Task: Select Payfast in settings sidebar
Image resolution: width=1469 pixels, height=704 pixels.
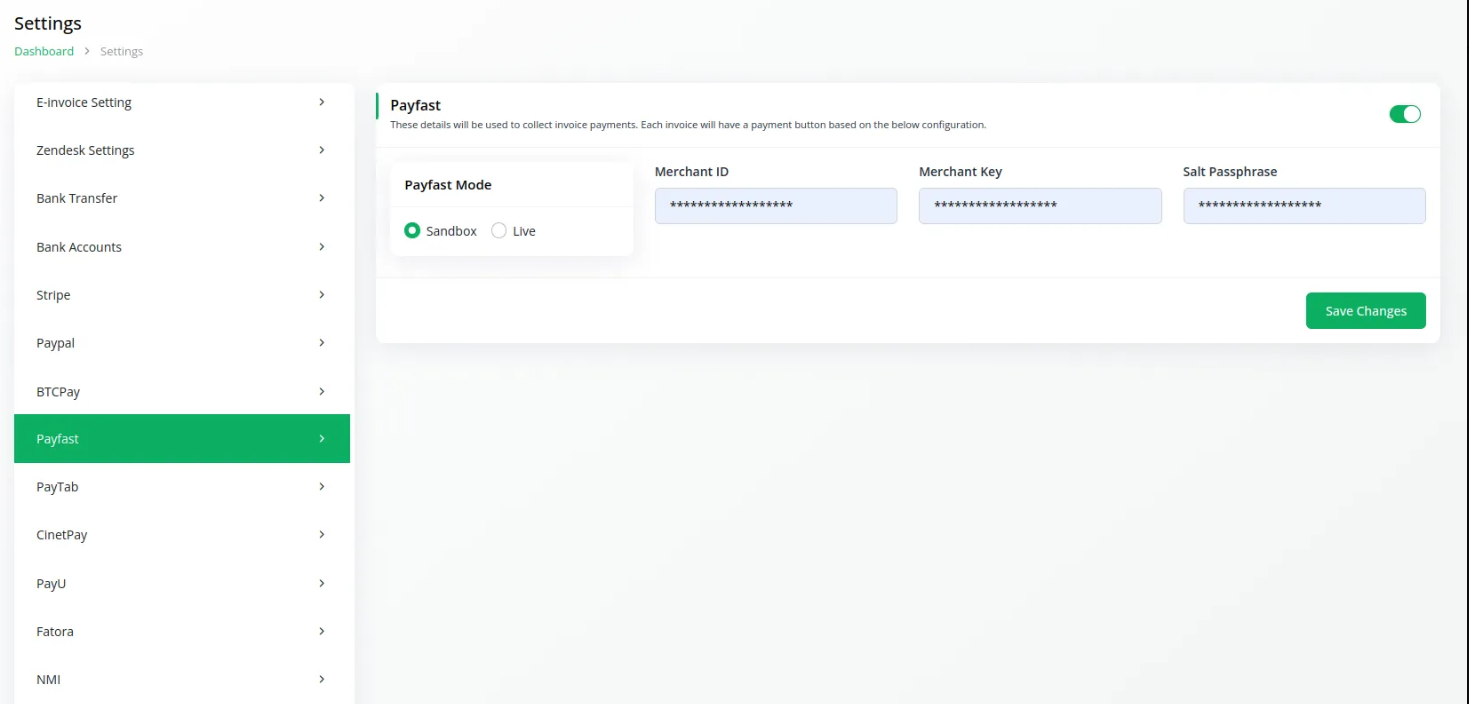Action: click(182, 439)
